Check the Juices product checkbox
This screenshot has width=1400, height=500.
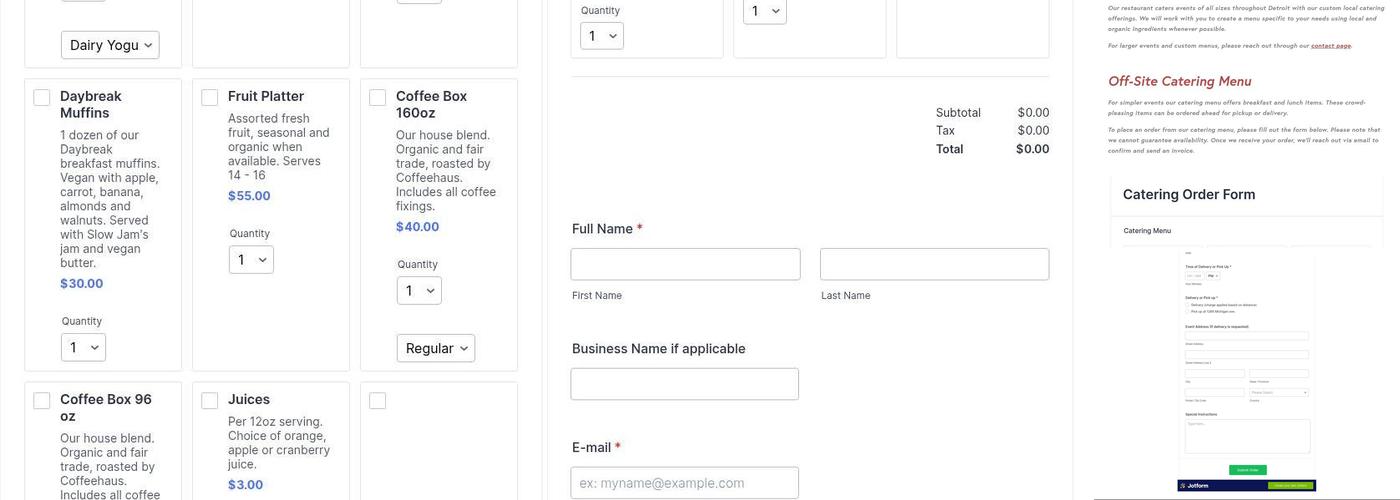coord(210,401)
